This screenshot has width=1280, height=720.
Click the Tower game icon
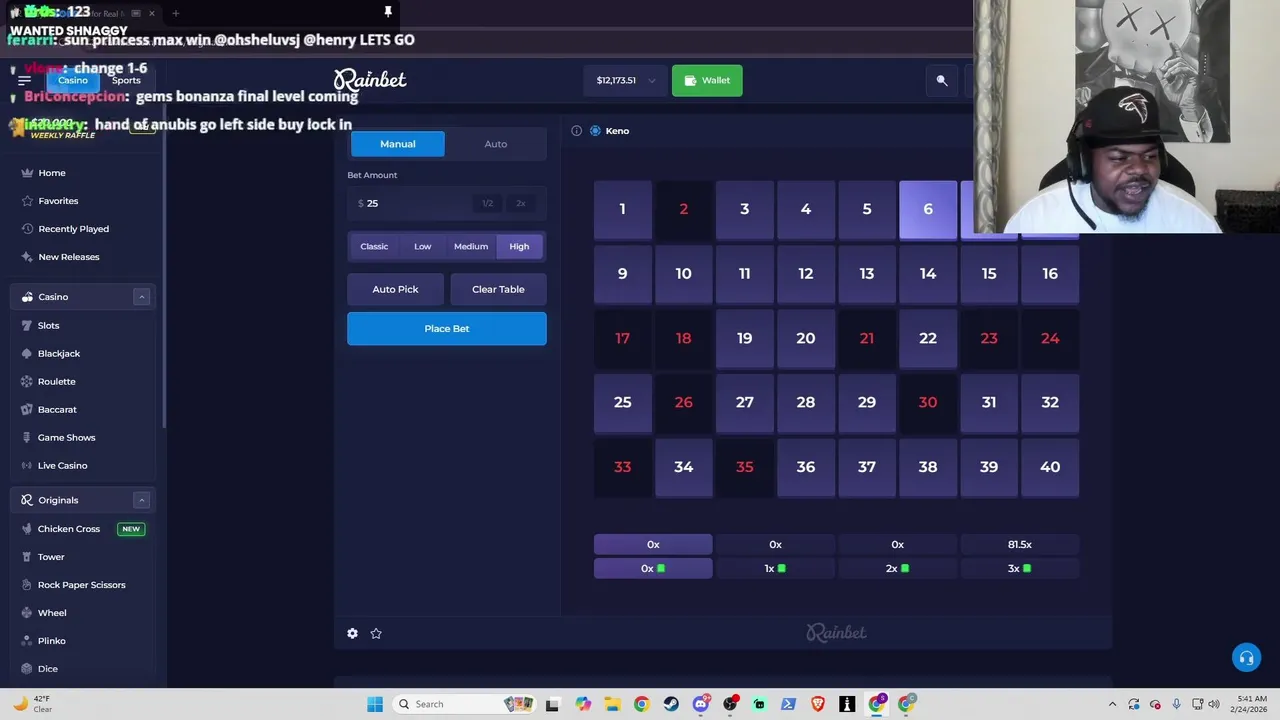27,557
